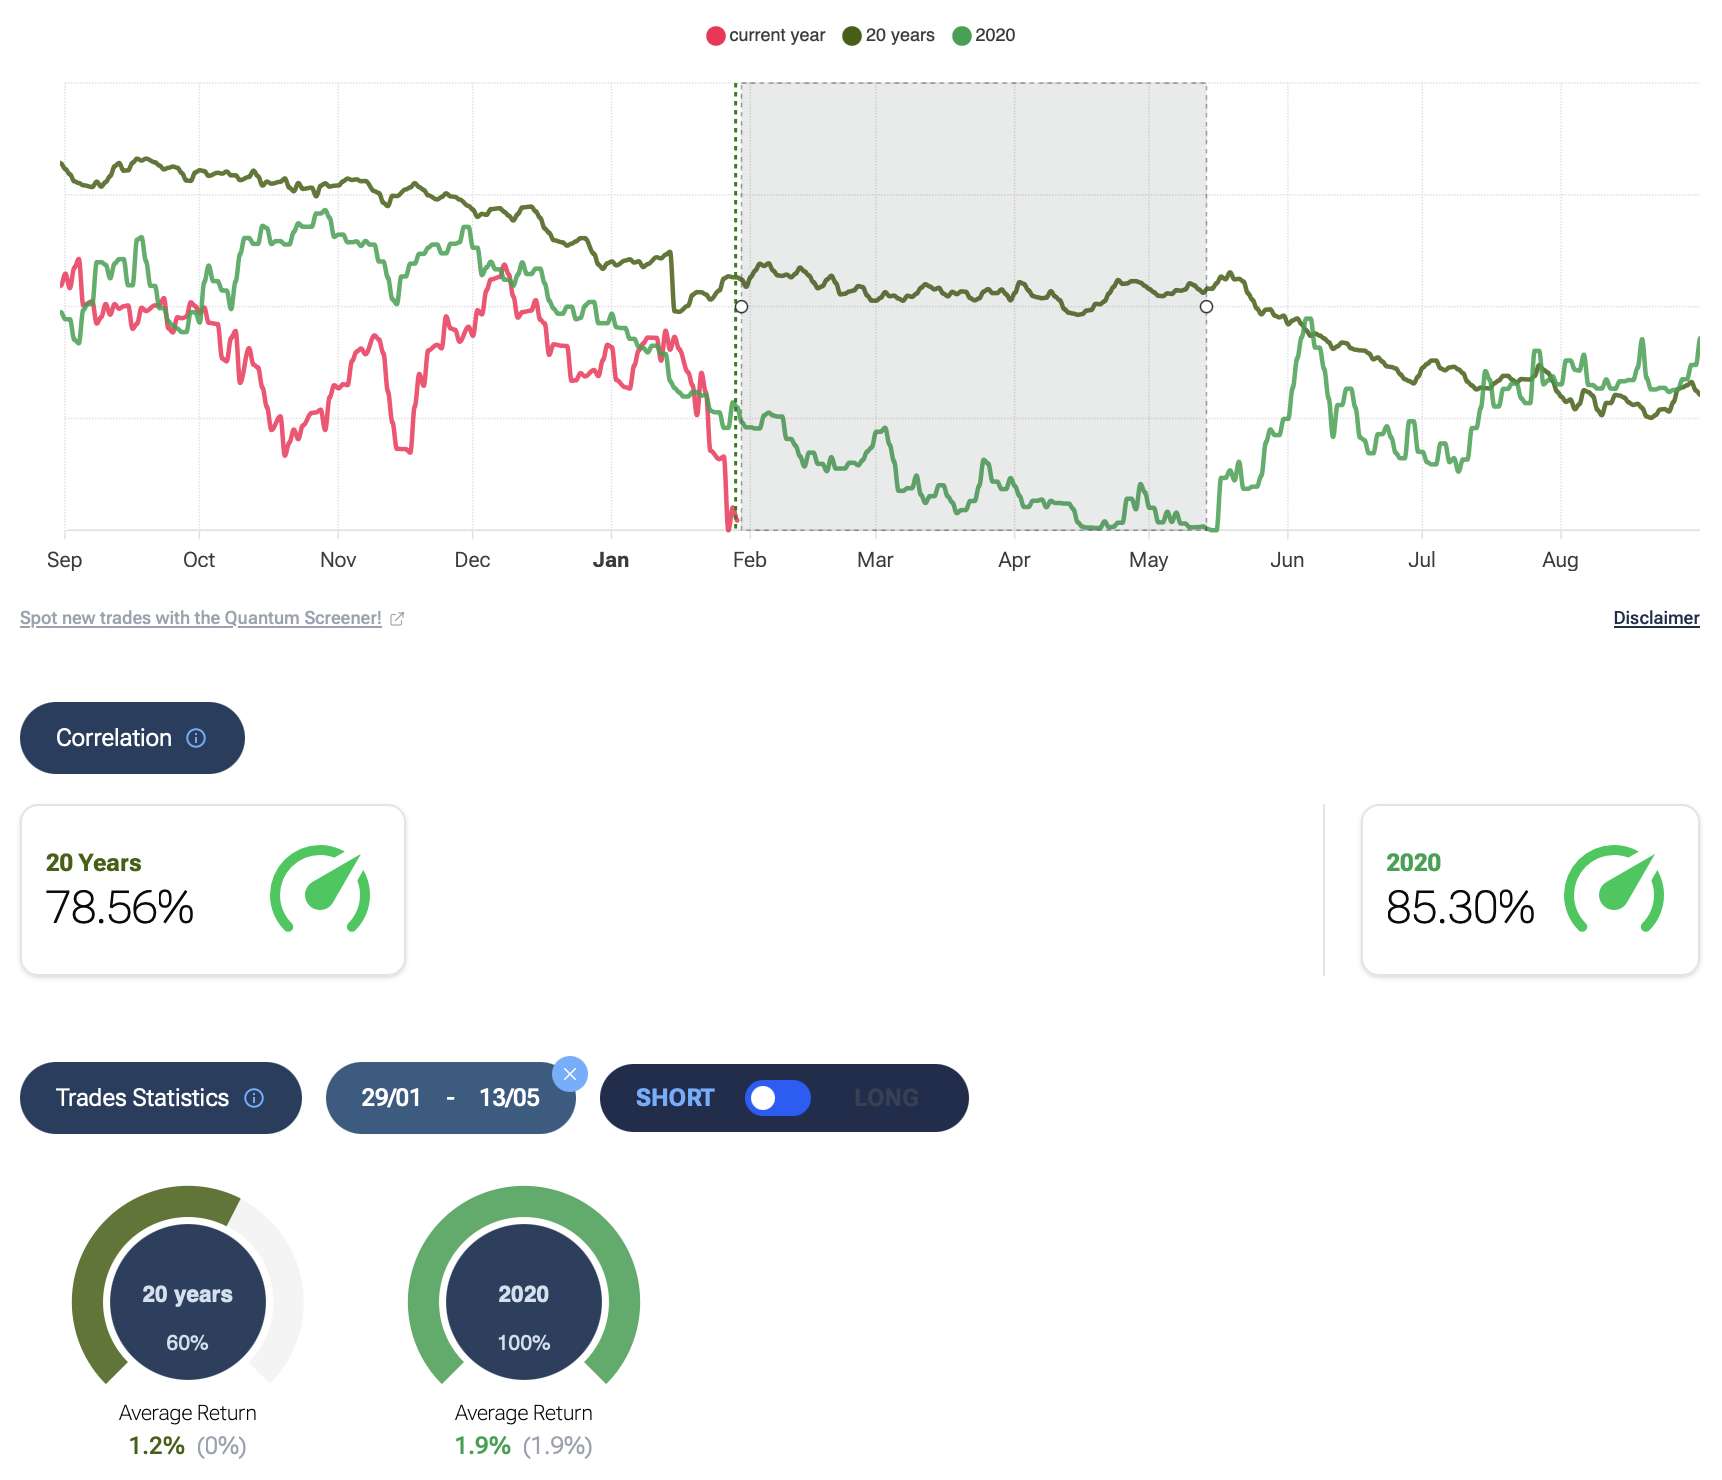1722x1480 pixels.
Task: Click the 2020 100% donut chart
Action: pyautogui.click(x=524, y=1301)
